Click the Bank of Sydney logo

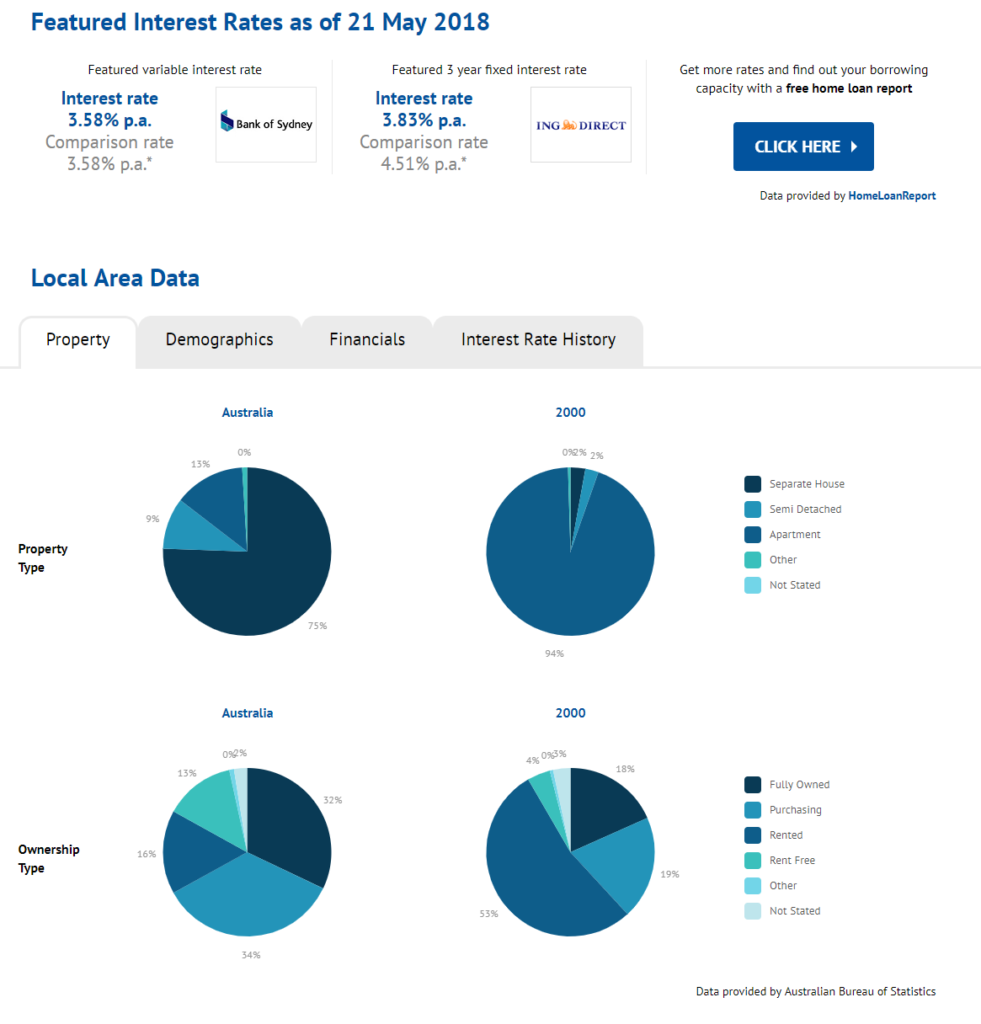tap(266, 124)
